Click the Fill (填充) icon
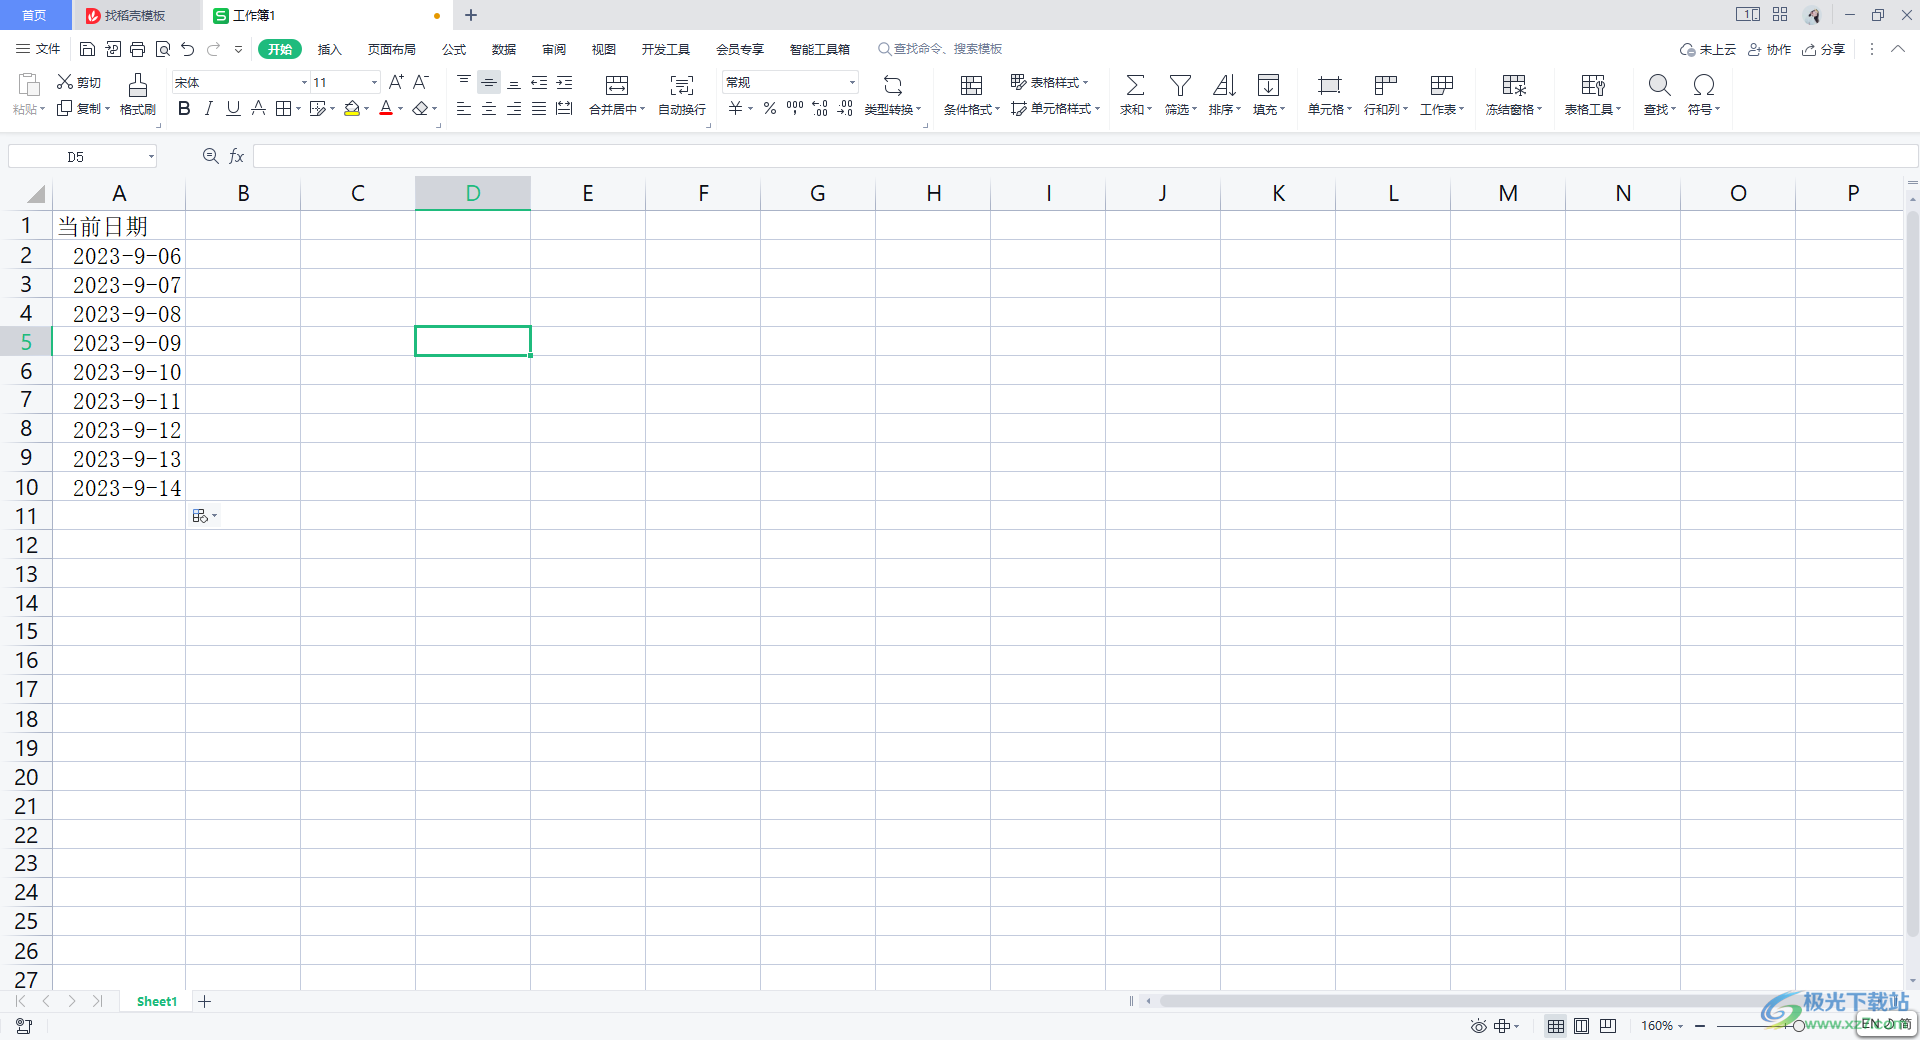Viewport: 1920px width, 1040px height. click(1268, 85)
